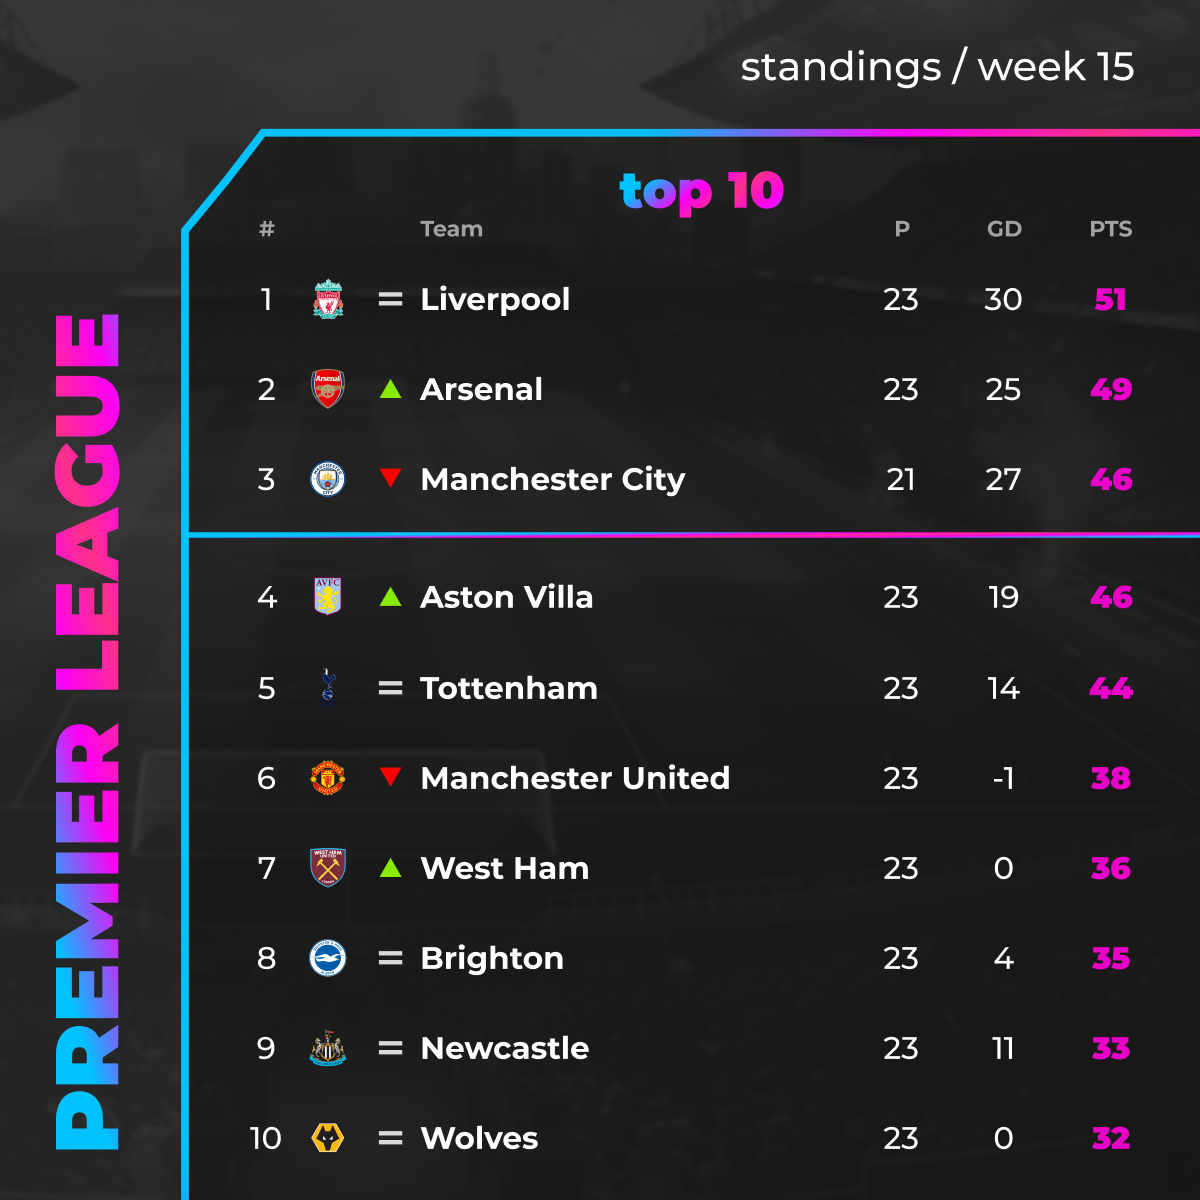The height and width of the screenshot is (1200, 1200).
Task: Select the Newcastle club crest
Action: [328, 1048]
